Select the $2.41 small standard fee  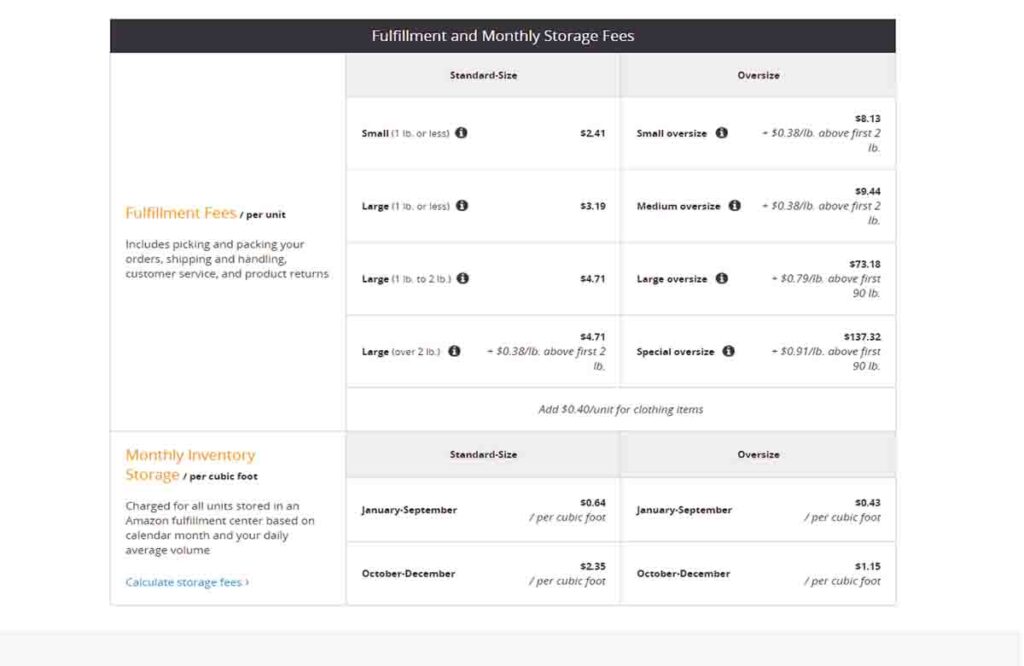(592, 133)
